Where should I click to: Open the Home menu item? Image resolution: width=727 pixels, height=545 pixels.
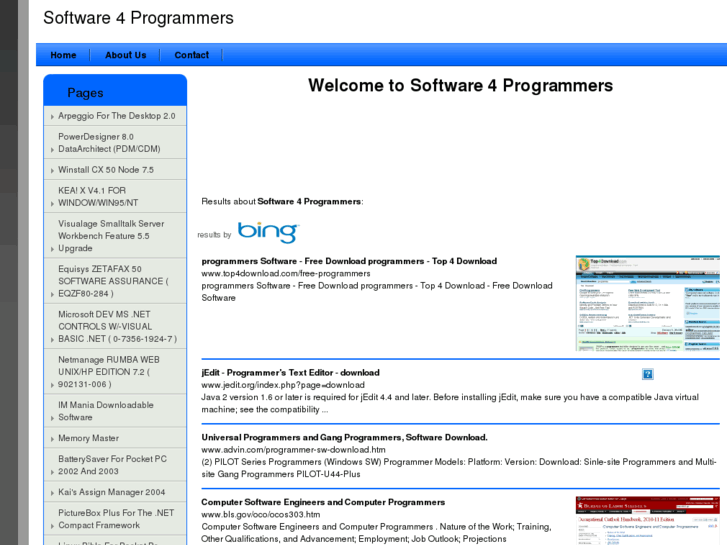(63, 55)
